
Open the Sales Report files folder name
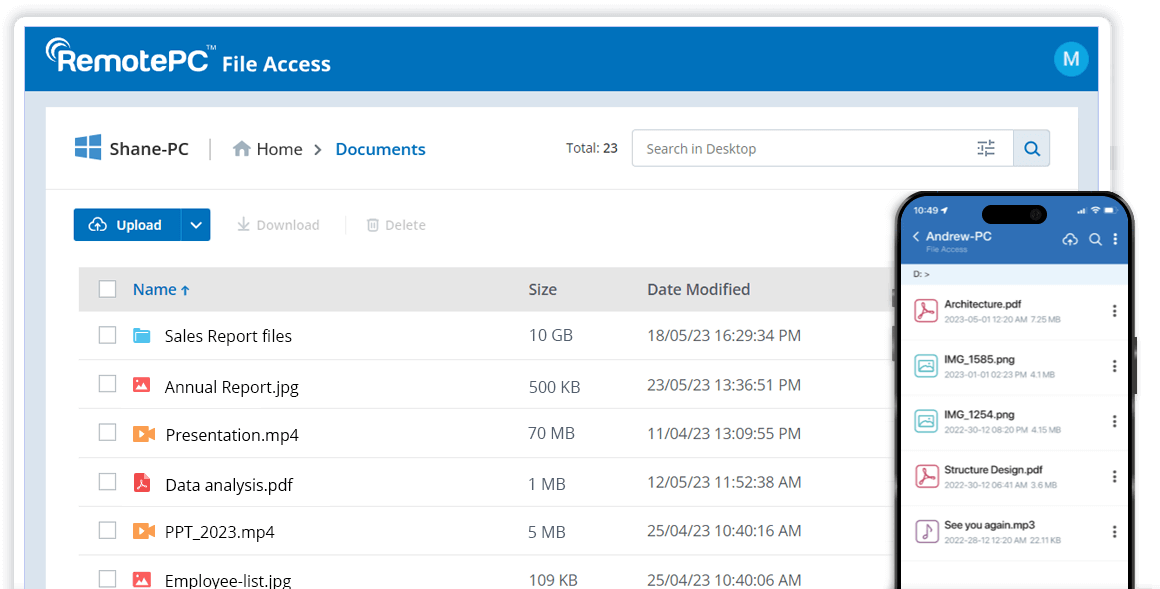click(x=228, y=336)
